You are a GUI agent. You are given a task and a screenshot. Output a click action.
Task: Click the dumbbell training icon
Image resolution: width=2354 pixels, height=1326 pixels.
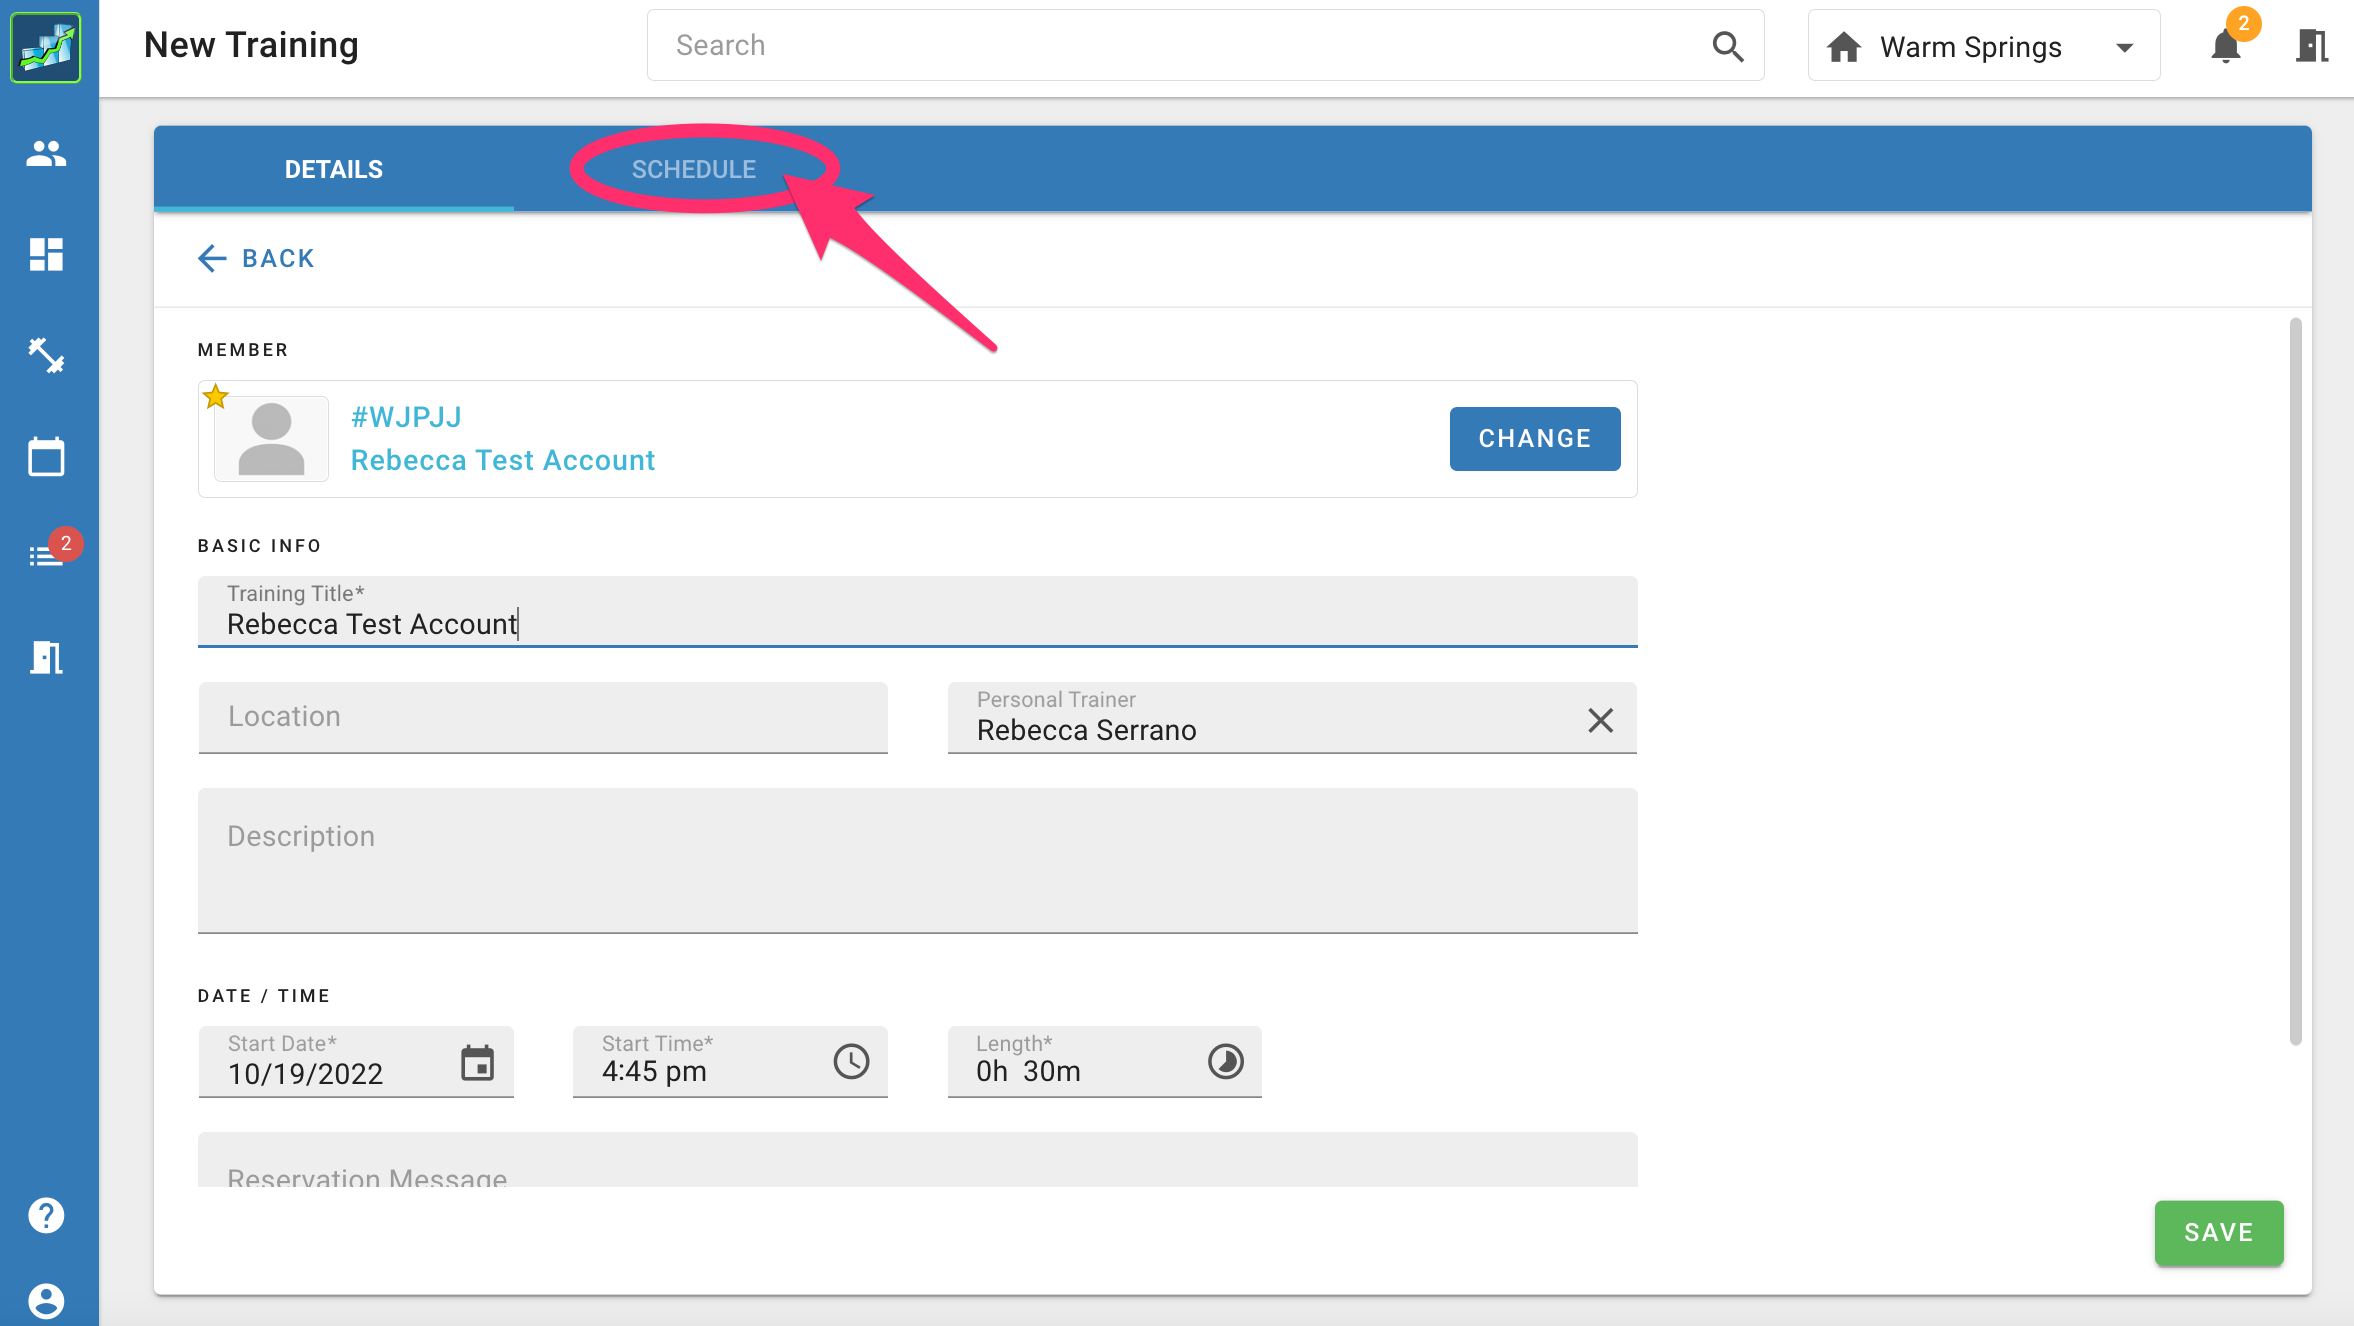tap(46, 355)
